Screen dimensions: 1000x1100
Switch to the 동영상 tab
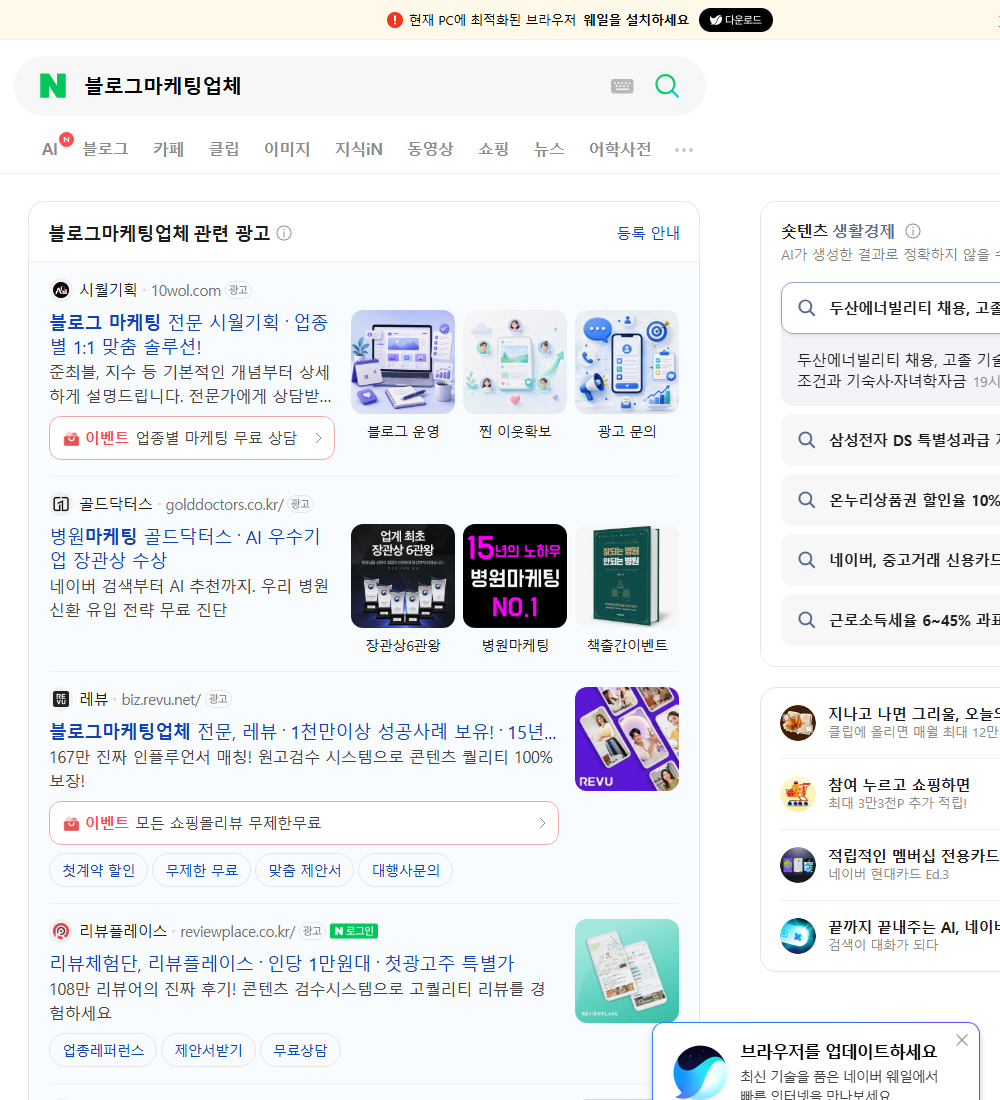coord(430,149)
